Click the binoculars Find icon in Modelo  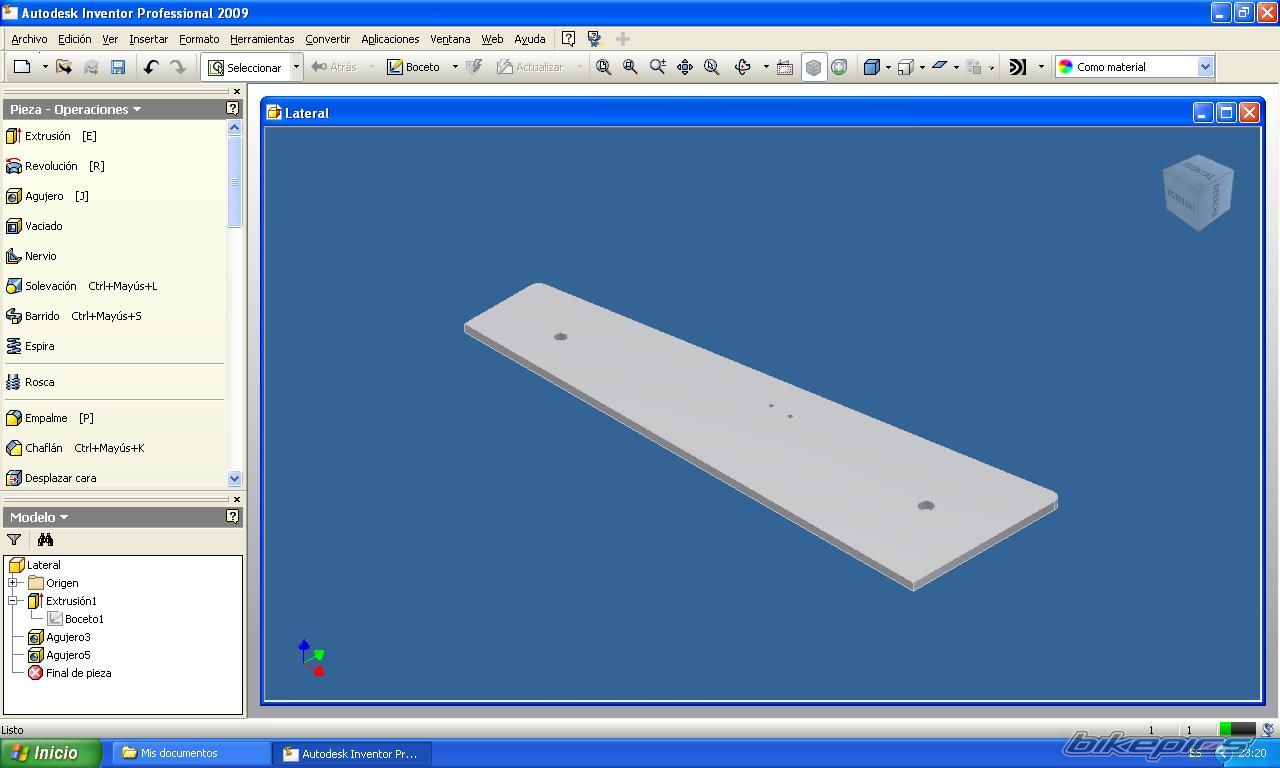click(45, 539)
